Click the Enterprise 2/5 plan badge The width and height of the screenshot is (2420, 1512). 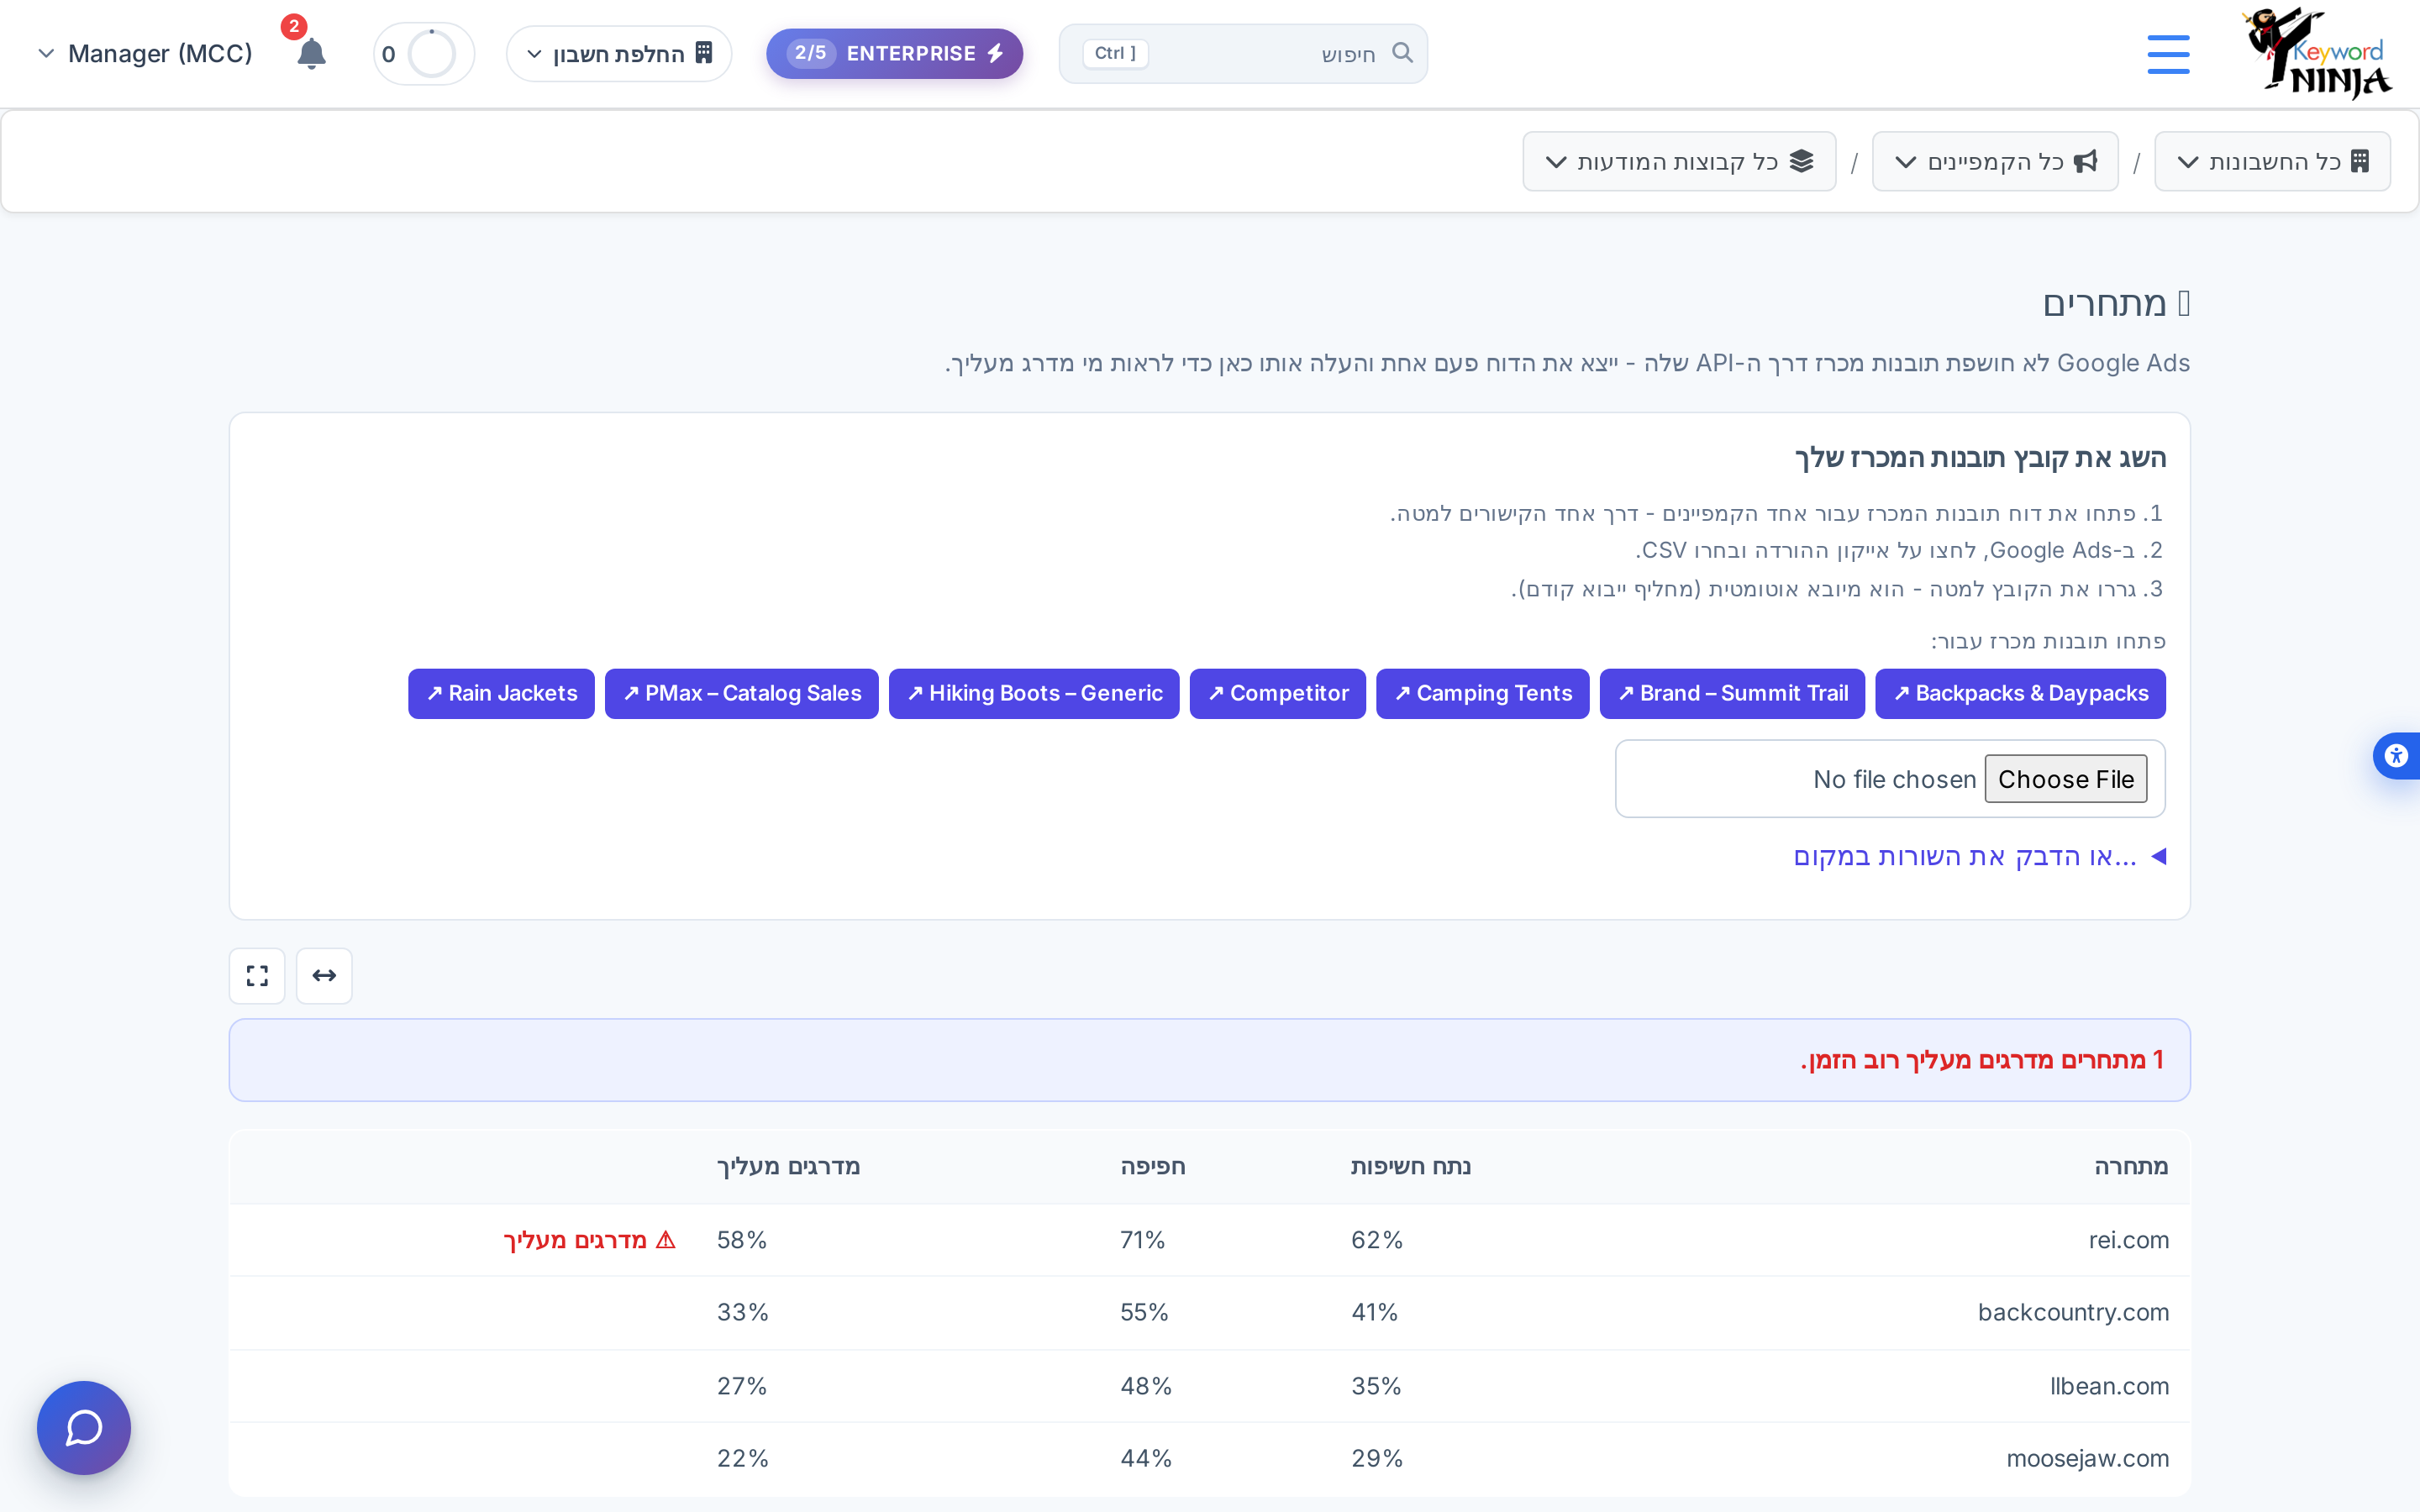click(x=894, y=54)
